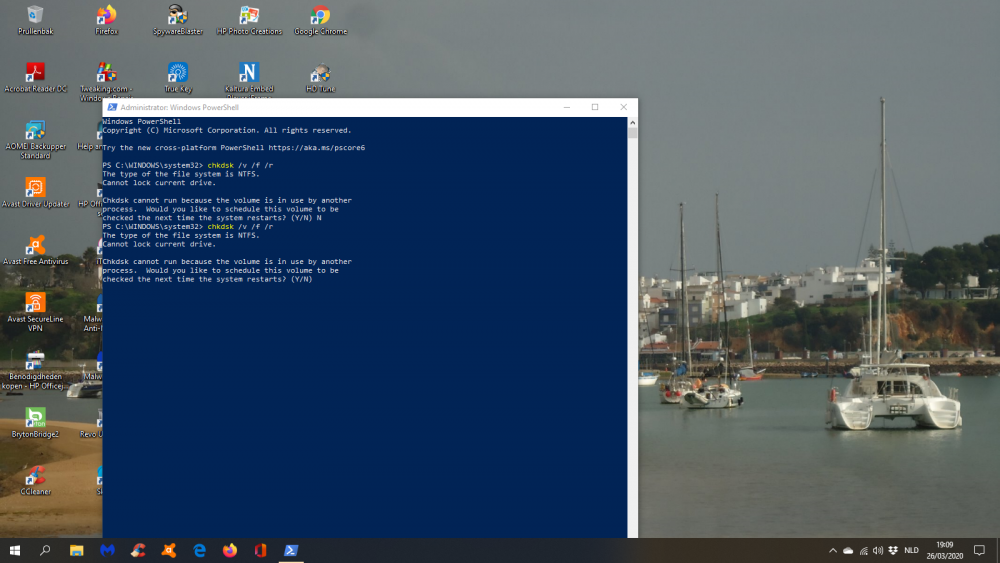This screenshot has width=1000, height=563.
Task: Click the taskbar search magnifier
Action: point(45,550)
